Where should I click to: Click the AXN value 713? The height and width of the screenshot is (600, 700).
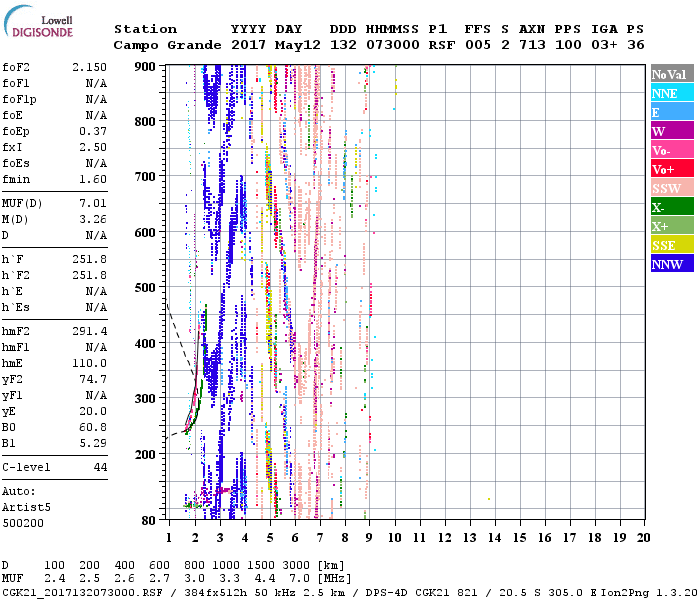tap(532, 45)
